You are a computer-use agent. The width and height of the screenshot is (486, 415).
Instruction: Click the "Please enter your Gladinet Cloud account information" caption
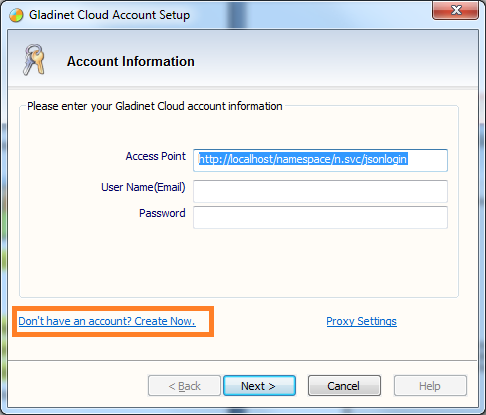[x=155, y=106]
